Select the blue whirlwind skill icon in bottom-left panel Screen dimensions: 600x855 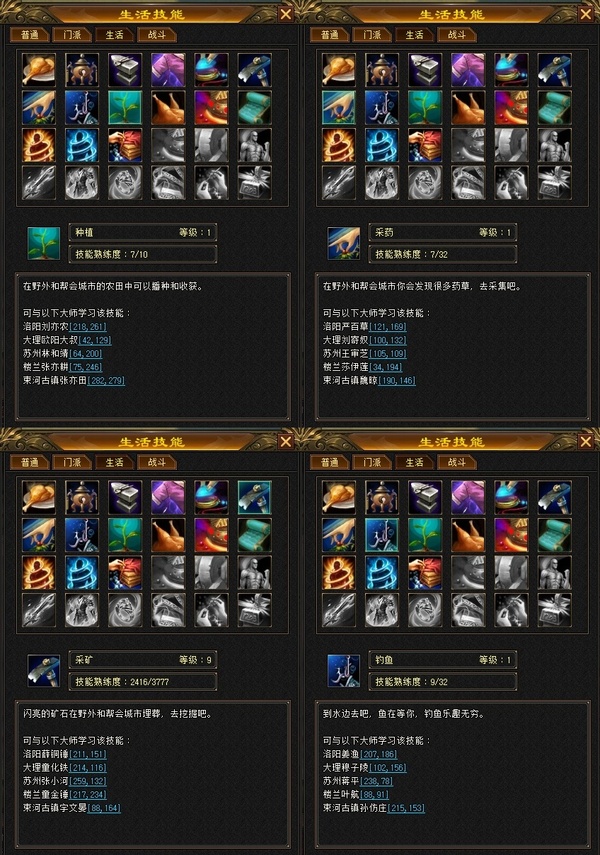pyautogui.click(x=82, y=573)
